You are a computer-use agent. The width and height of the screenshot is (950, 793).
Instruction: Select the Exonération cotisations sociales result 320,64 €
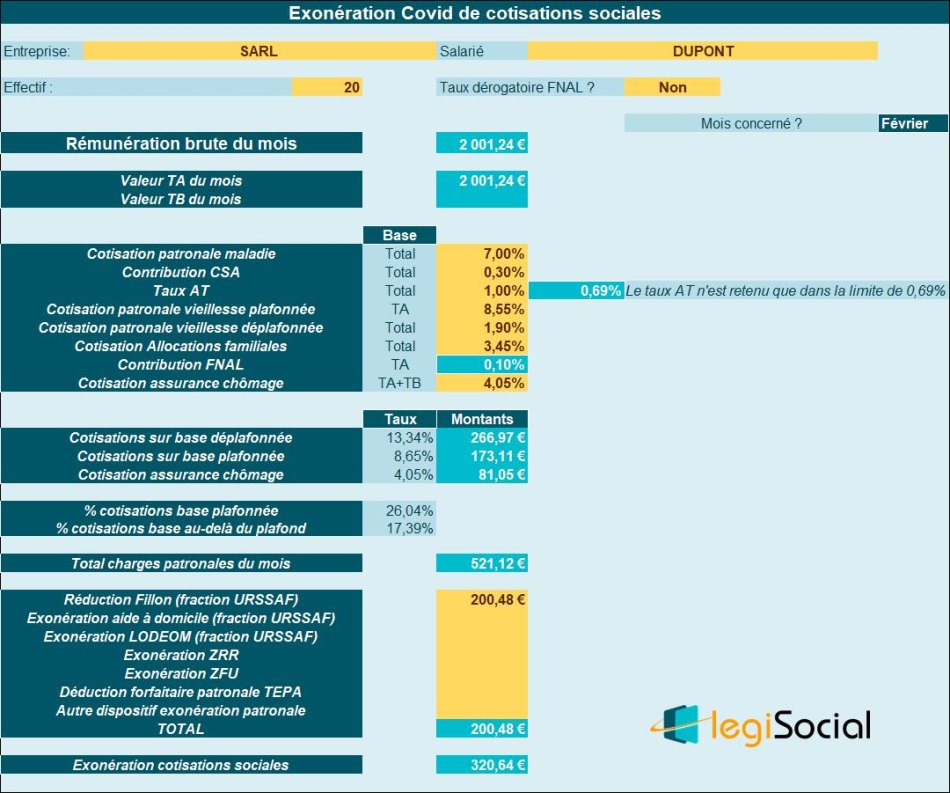click(481, 765)
